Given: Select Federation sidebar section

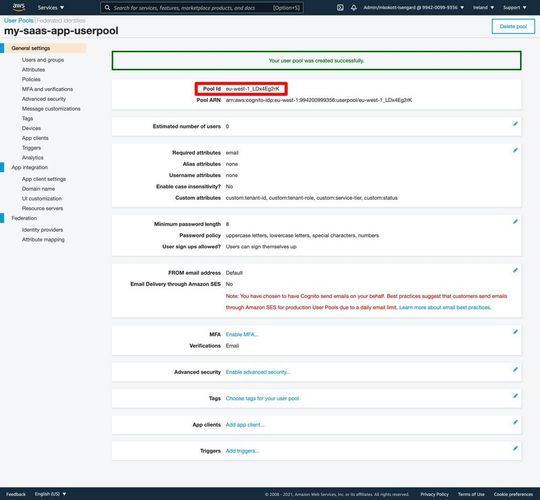Looking at the screenshot, I should tap(24, 218).
